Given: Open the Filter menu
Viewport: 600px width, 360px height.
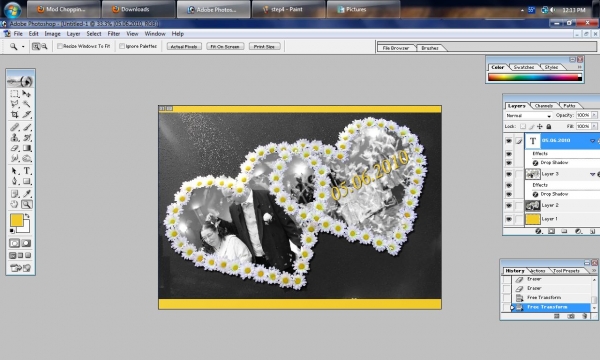Looking at the screenshot, I should [x=114, y=34].
